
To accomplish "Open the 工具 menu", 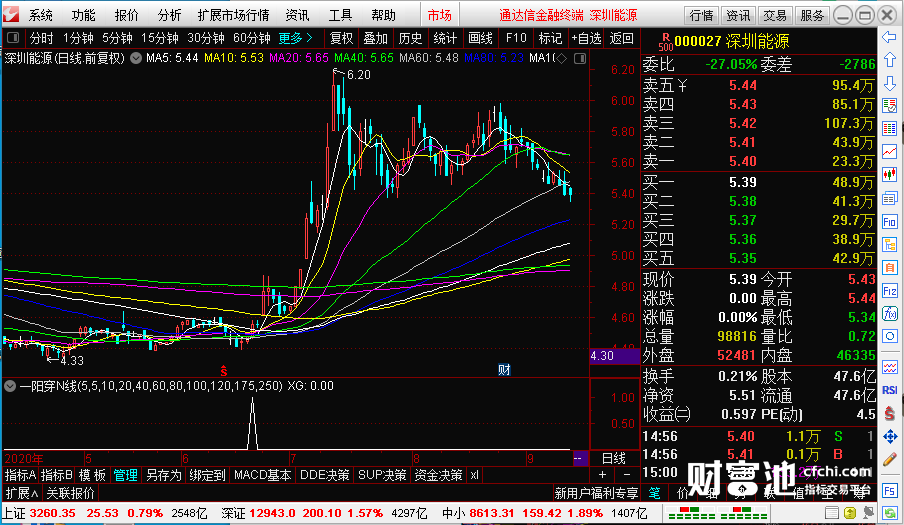I will [340, 16].
